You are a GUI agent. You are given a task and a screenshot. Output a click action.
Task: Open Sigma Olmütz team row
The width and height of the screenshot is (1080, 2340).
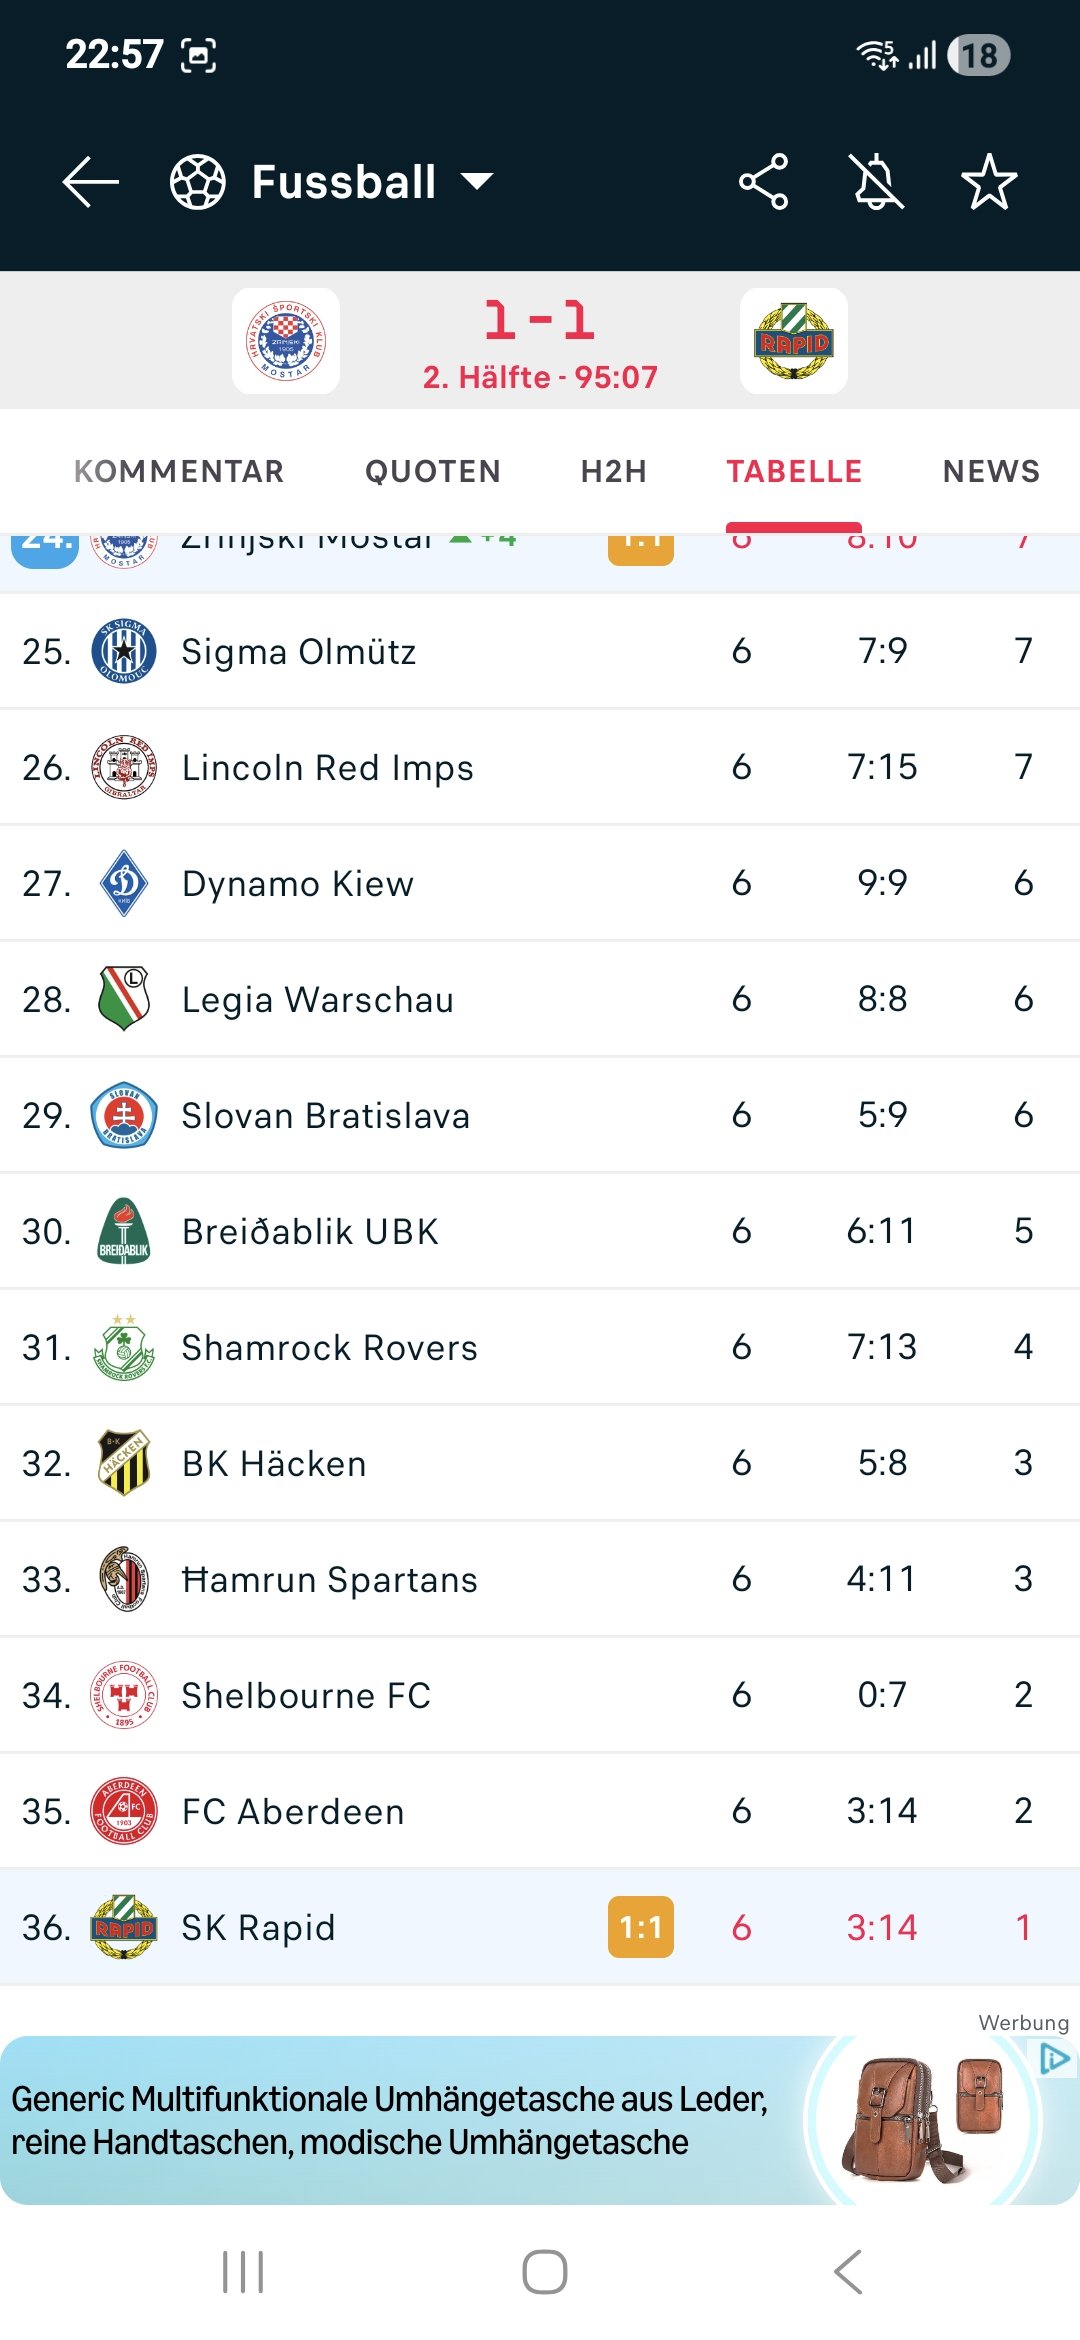(298, 652)
